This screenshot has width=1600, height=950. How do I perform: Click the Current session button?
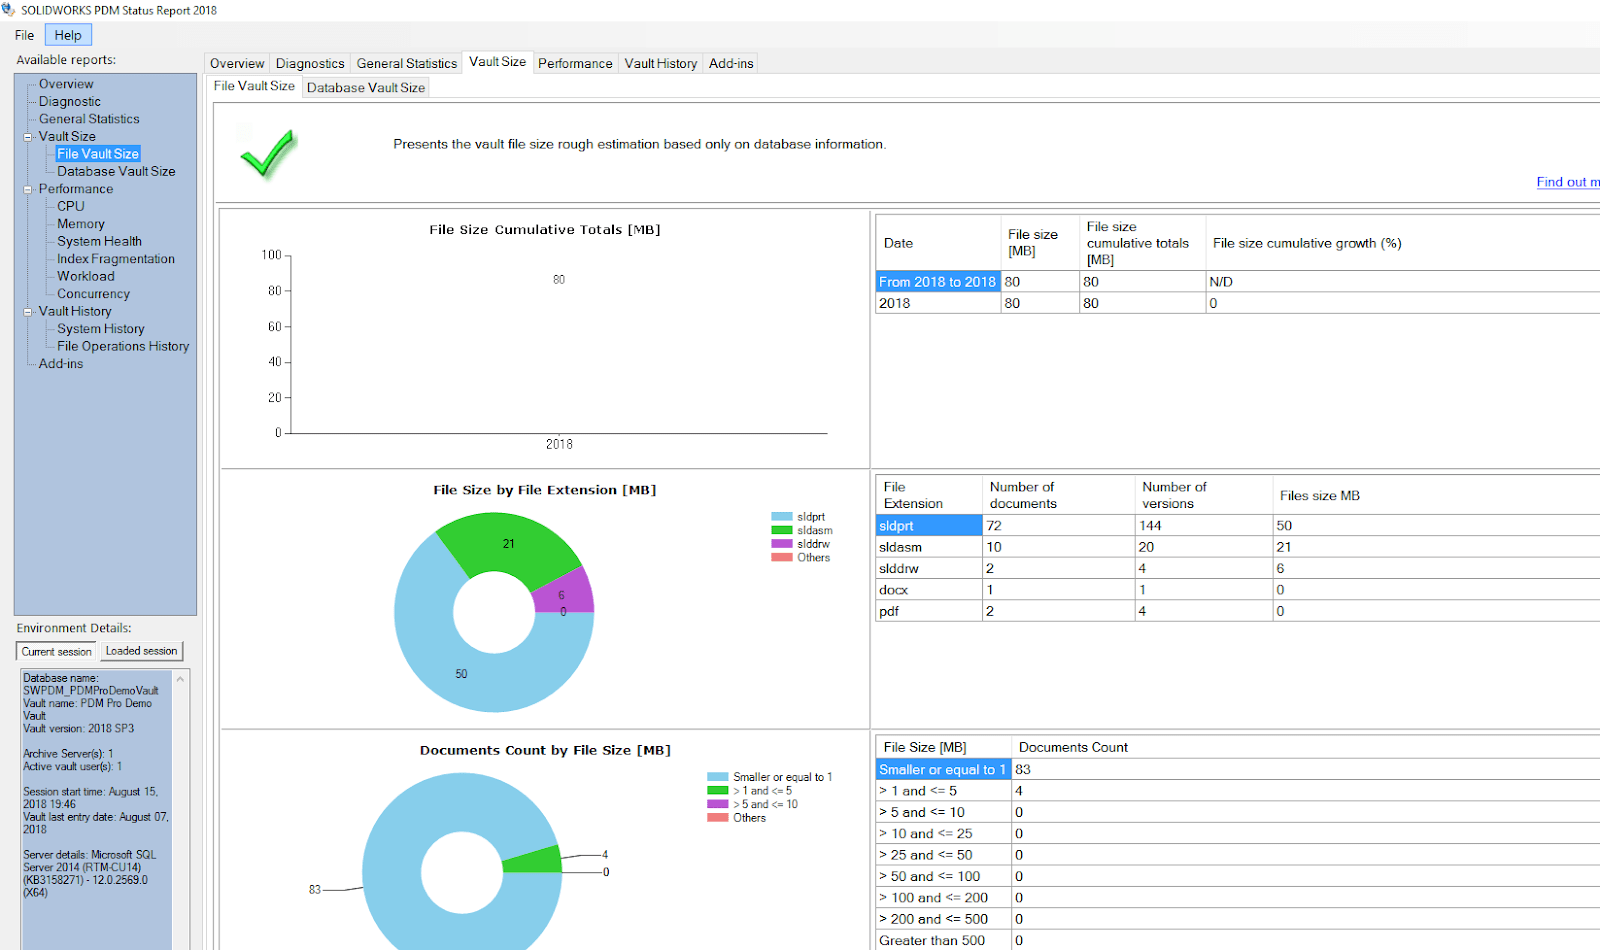point(57,652)
